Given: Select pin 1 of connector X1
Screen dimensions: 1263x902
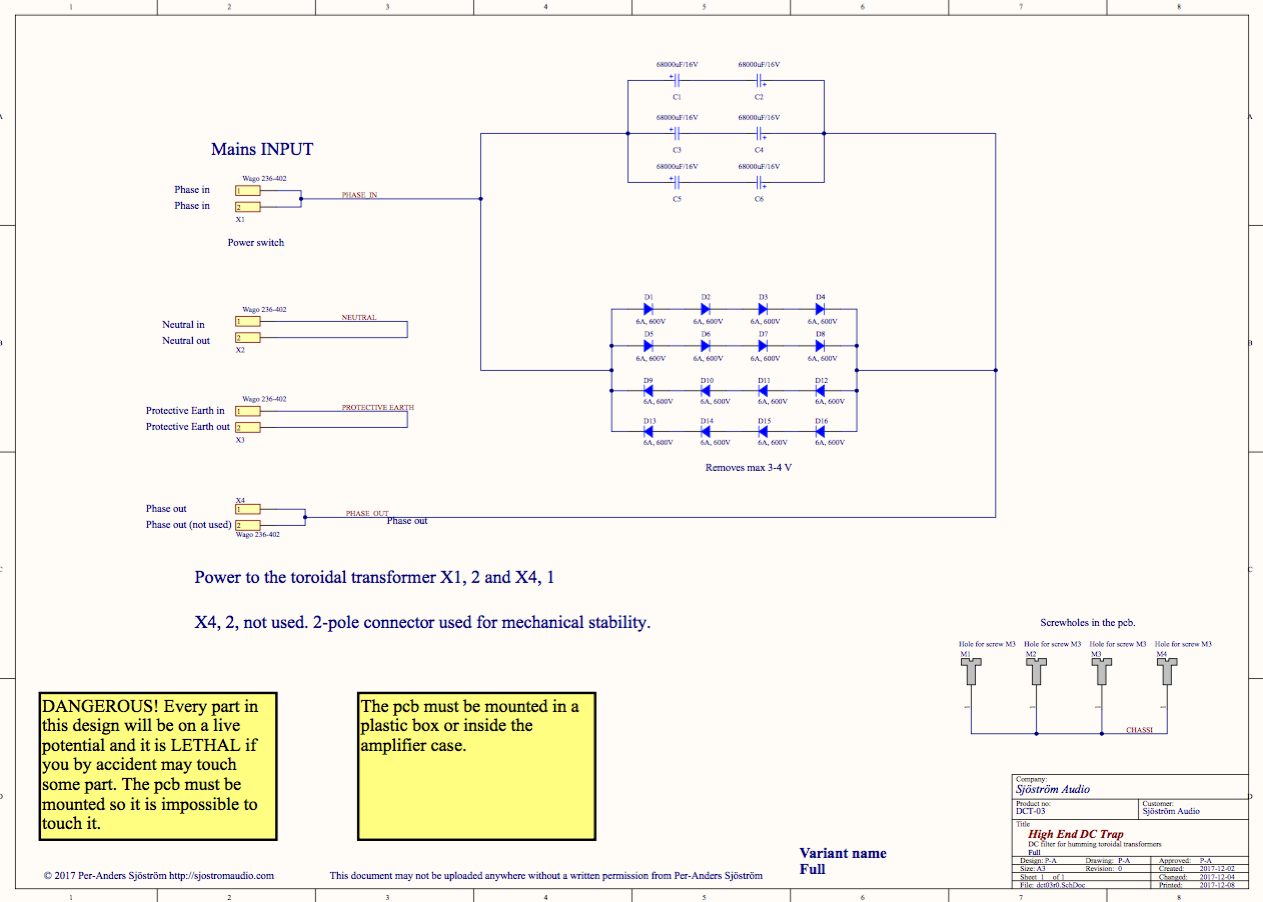Looking at the screenshot, I should pyautogui.click(x=248, y=190).
